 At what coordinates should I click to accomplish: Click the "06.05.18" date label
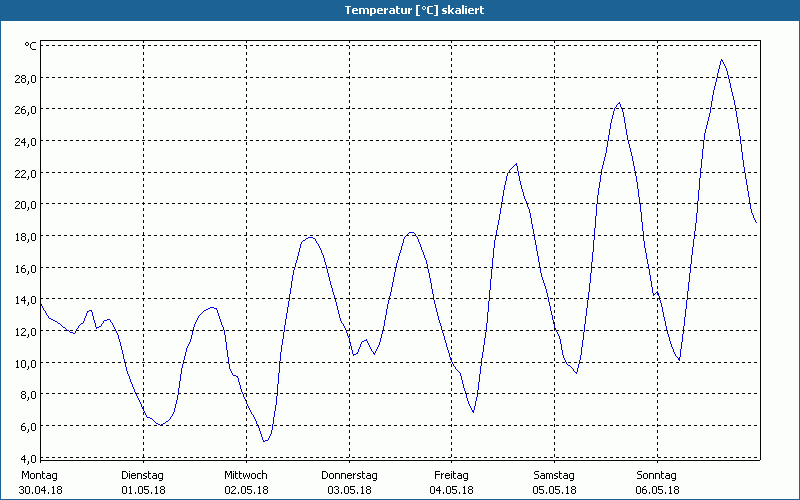pos(657,490)
